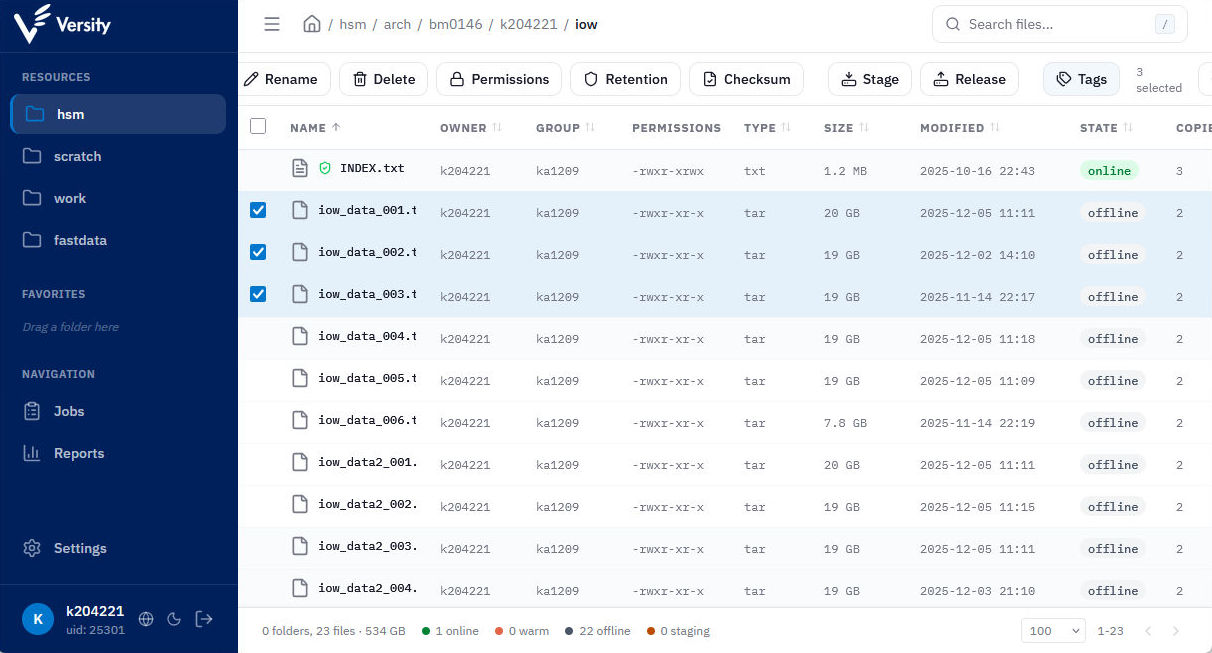
Task: Release the selected files
Action: [x=969, y=79]
